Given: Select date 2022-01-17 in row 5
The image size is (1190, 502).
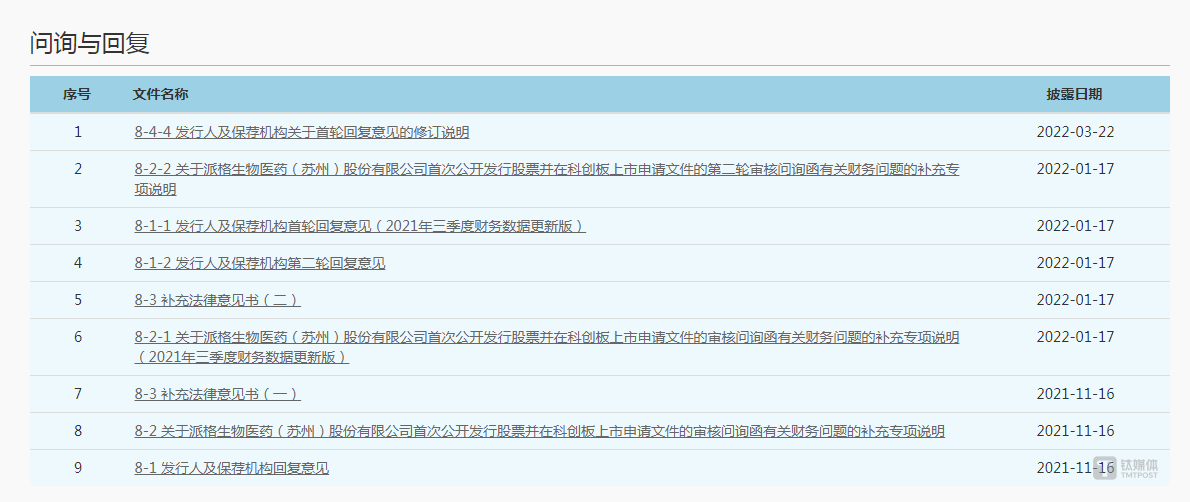Looking at the screenshot, I should [x=1075, y=300].
